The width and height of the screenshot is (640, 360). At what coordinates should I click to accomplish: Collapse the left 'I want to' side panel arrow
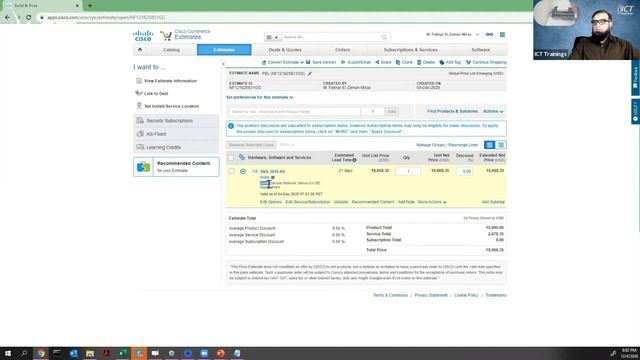(x=223, y=64)
